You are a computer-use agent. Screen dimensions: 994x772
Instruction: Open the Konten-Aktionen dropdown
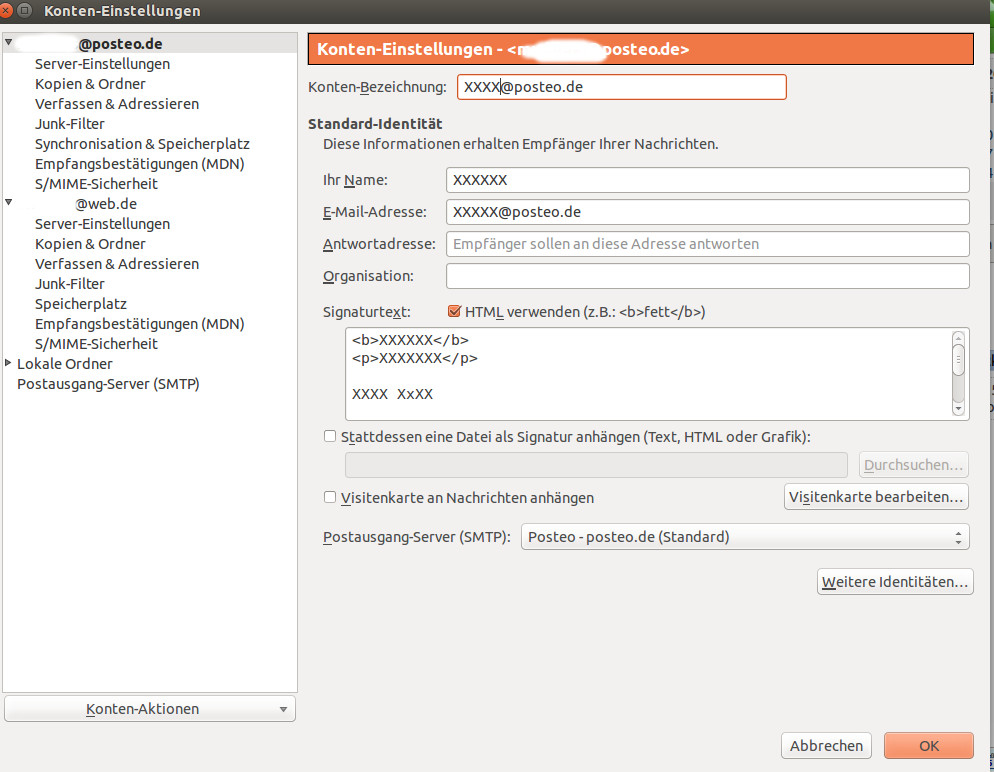click(x=150, y=709)
